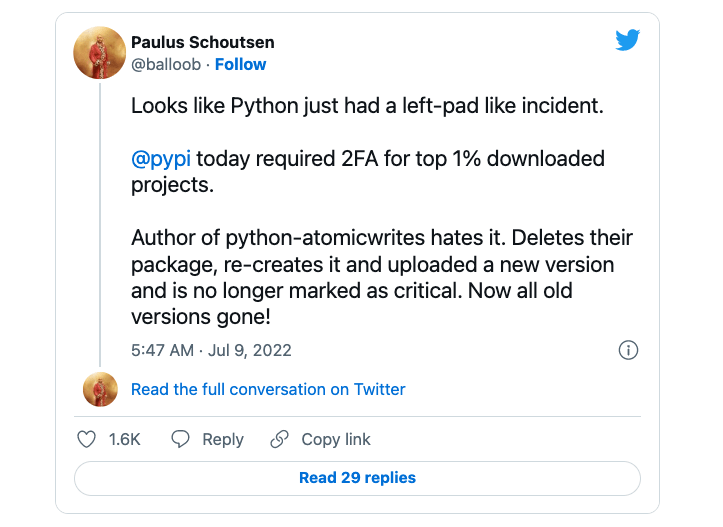
Task: Click the Twitter bird logo
Action: (x=627, y=40)
